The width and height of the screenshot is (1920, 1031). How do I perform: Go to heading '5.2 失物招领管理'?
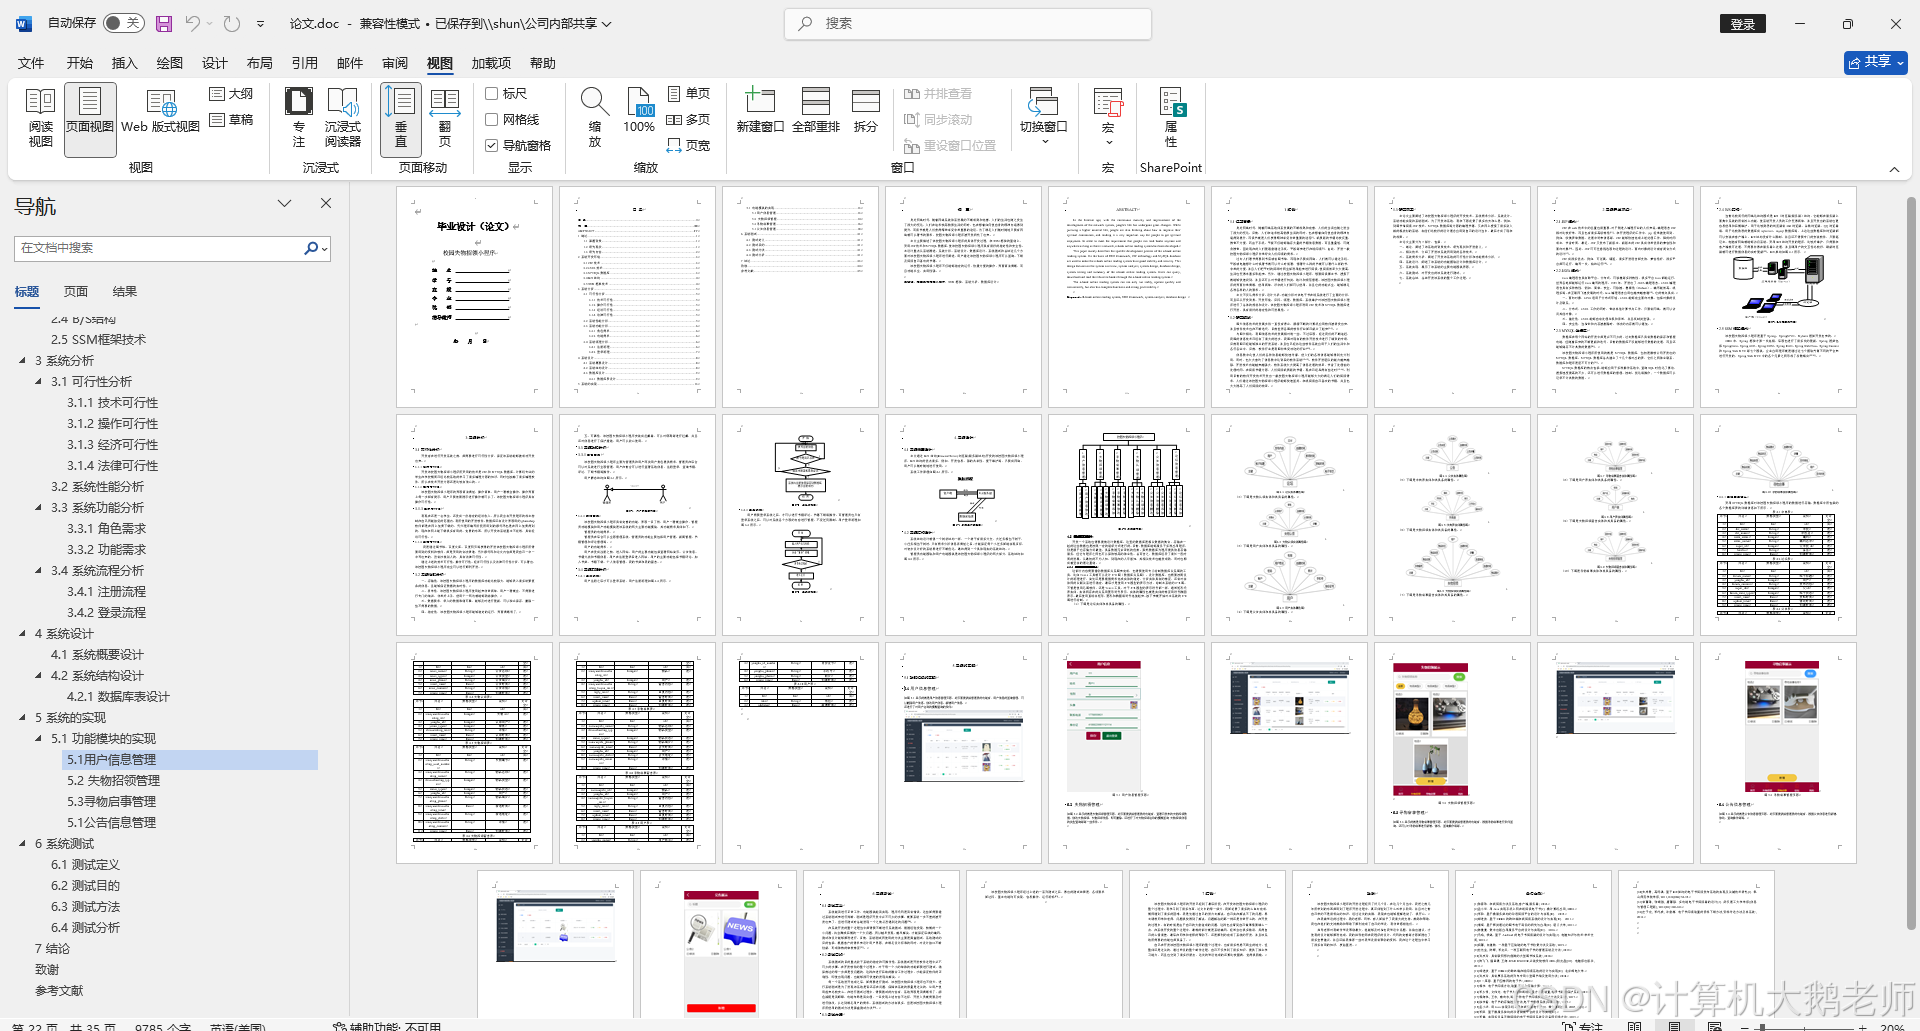113,780
